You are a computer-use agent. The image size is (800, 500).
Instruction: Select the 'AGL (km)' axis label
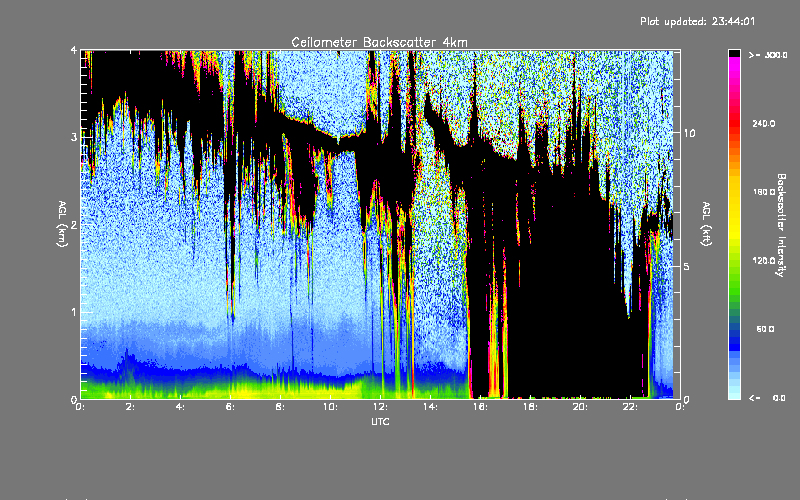point(62,224)
